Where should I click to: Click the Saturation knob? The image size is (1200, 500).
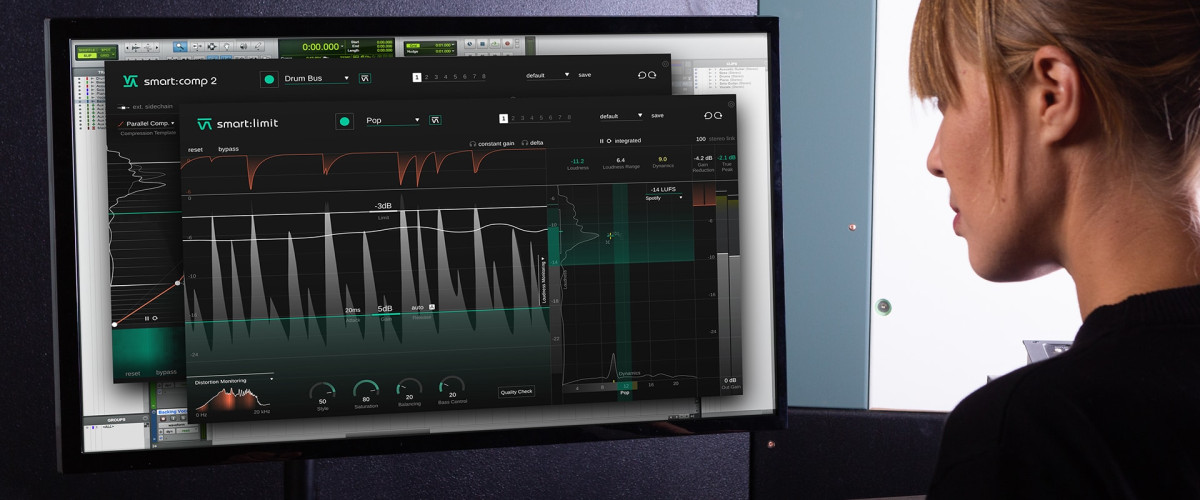click(x=366, y=390)
